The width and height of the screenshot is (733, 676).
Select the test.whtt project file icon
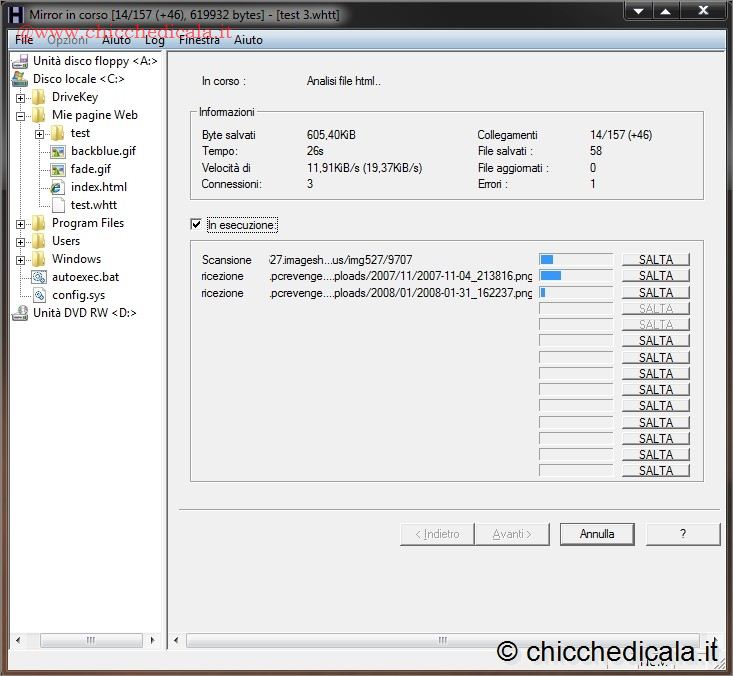(58, 205)
